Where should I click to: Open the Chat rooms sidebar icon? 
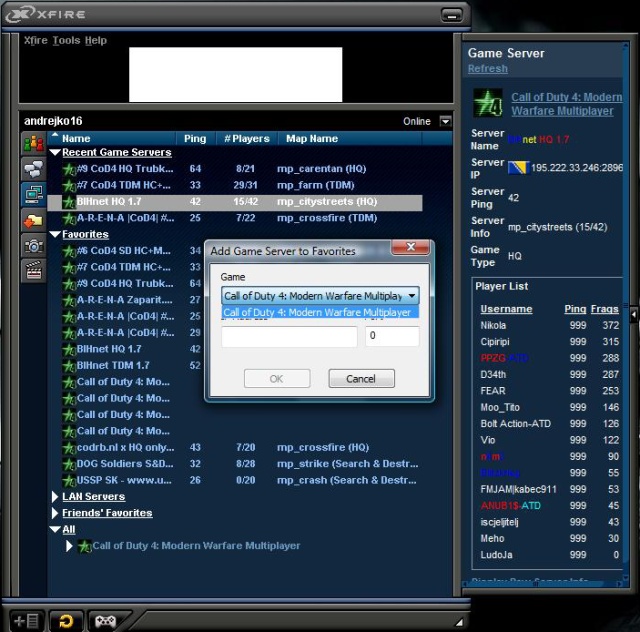(x=33, y=169)
